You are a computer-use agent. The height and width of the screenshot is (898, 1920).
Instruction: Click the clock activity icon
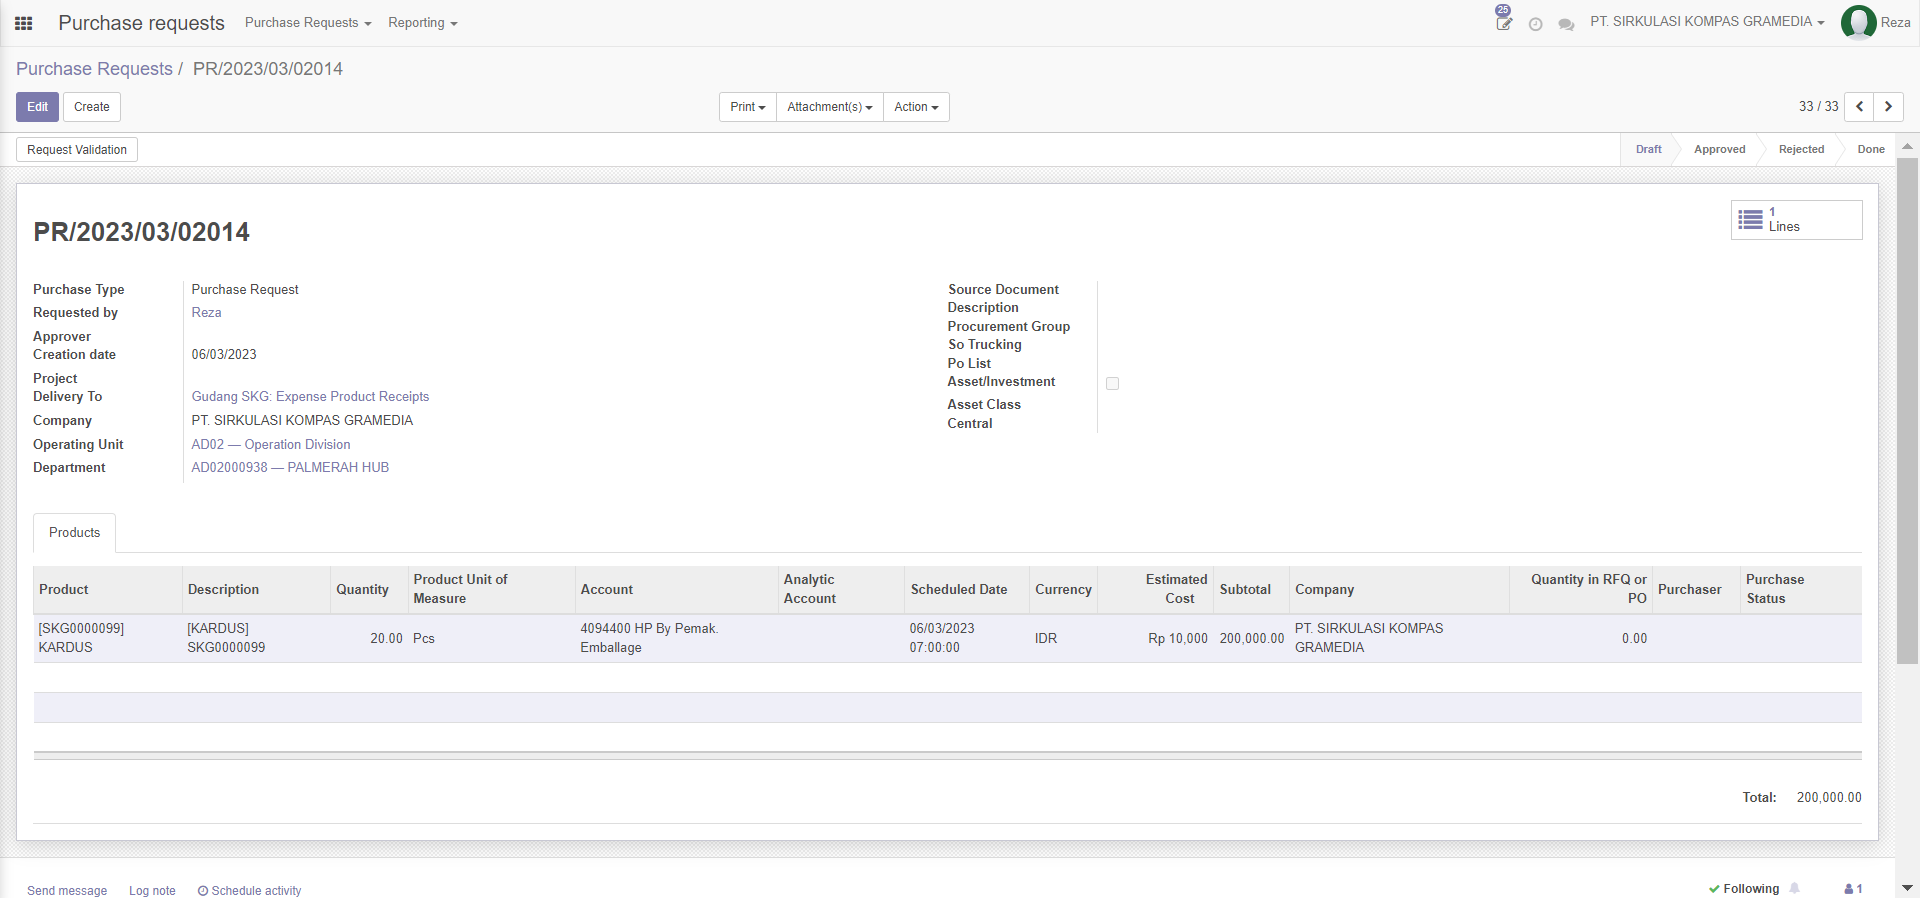[x=1535, y=24]
